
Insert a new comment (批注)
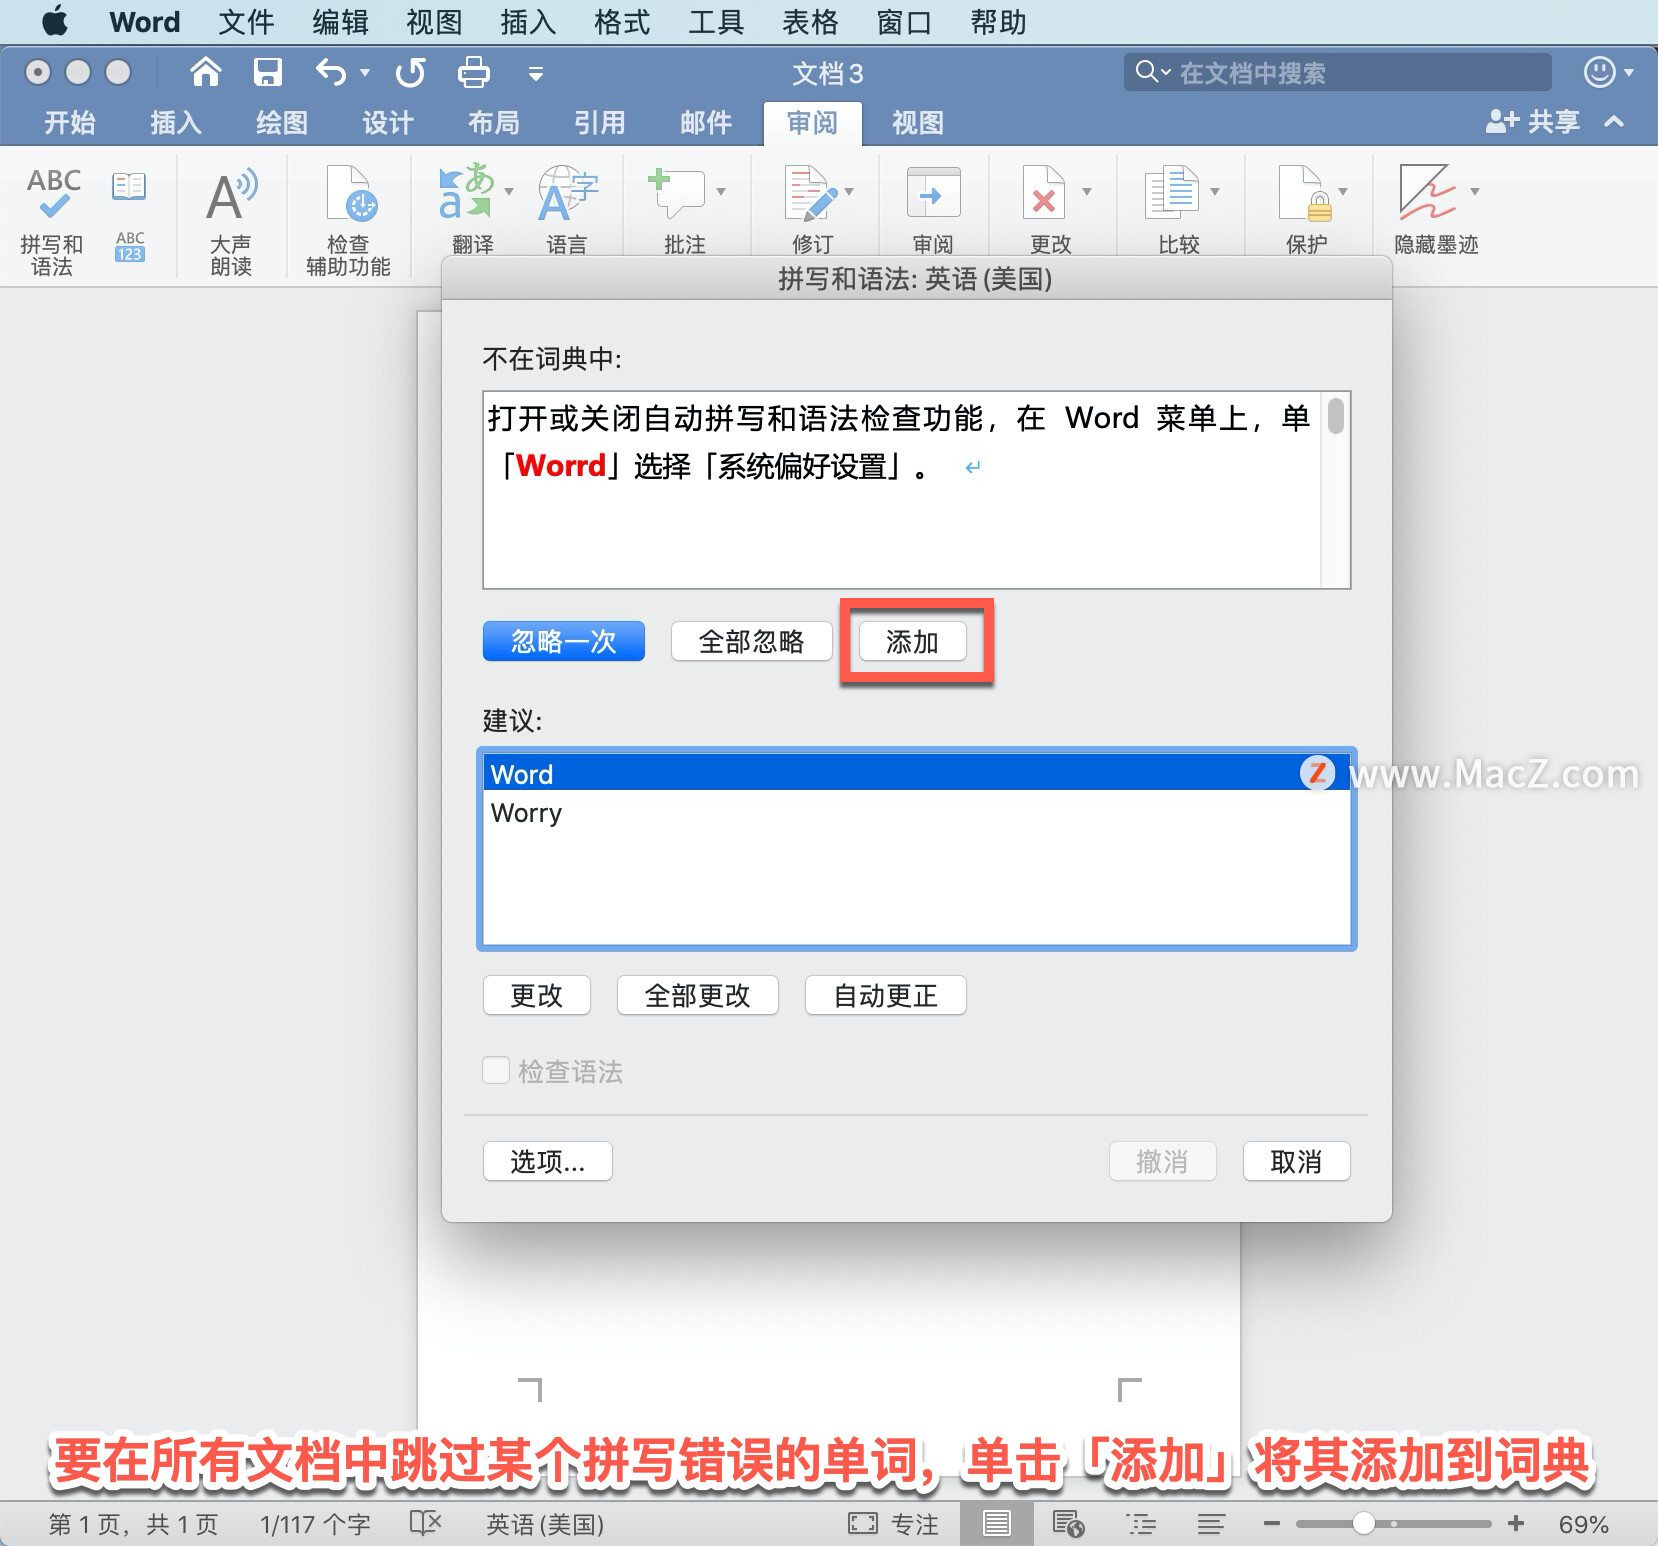coord(676,192)
